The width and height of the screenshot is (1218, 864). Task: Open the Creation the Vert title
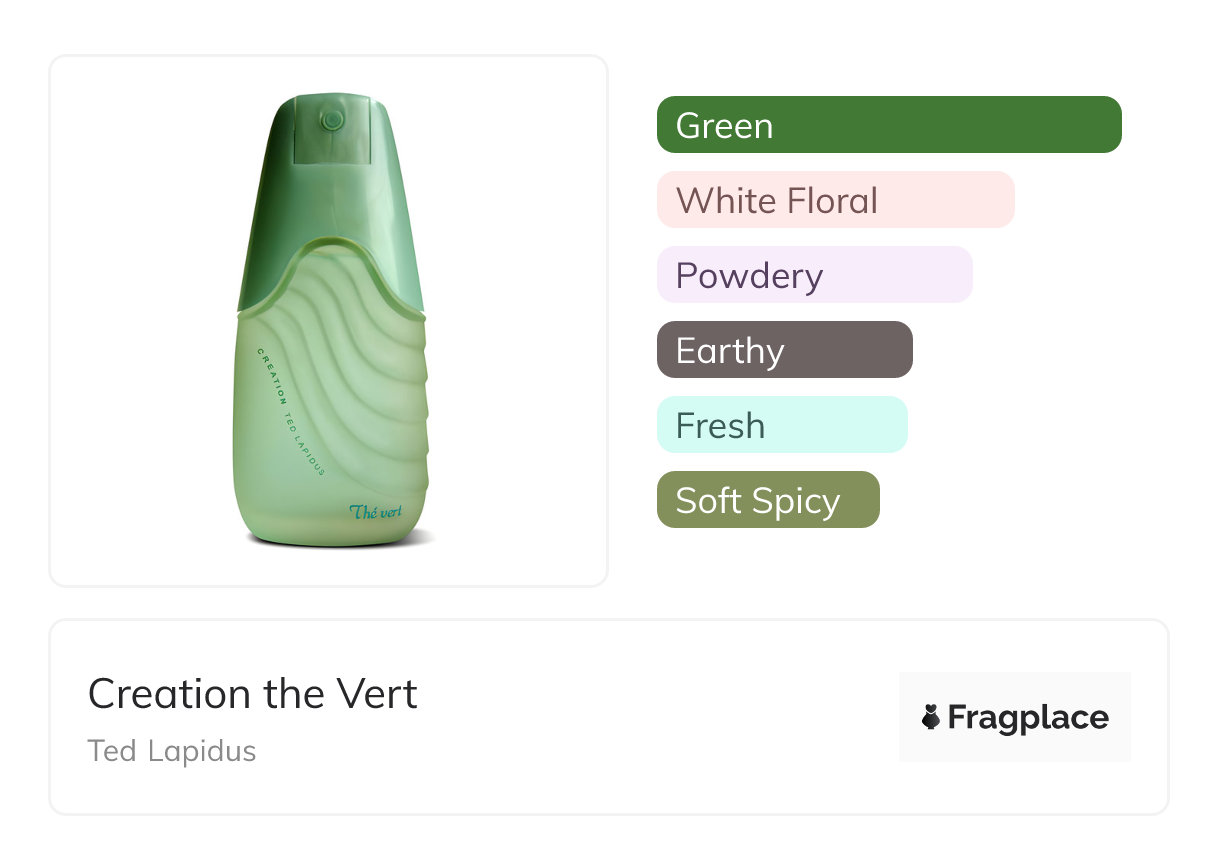coord(253,694)
